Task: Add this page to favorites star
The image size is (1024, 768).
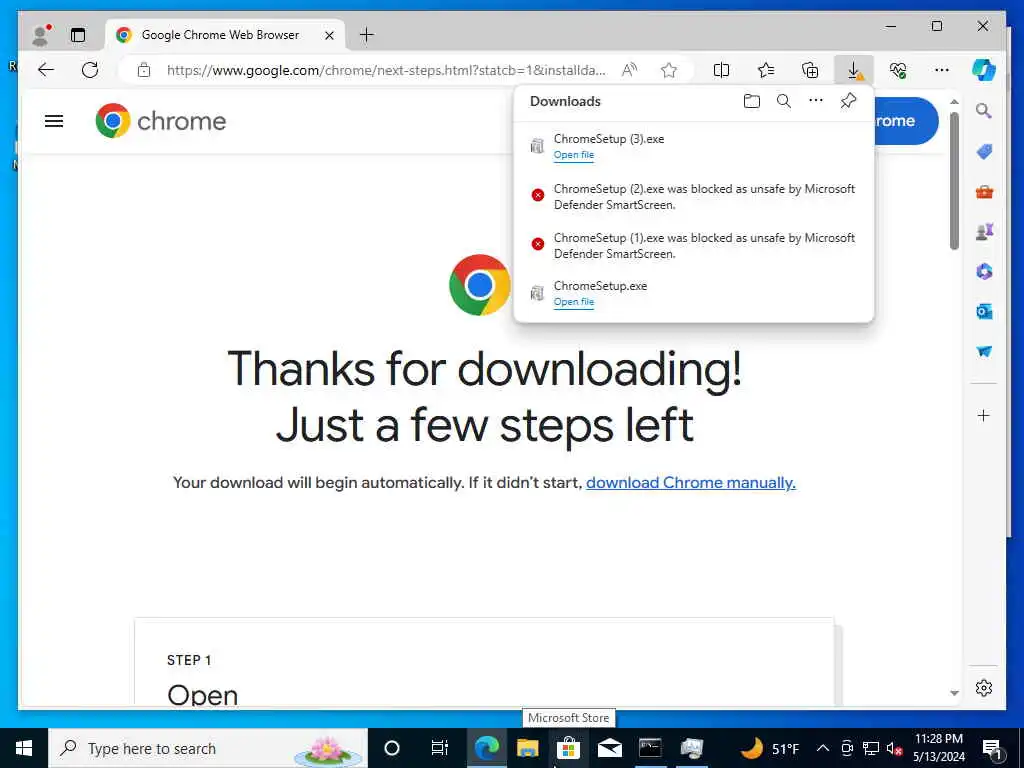Action: 669,70
